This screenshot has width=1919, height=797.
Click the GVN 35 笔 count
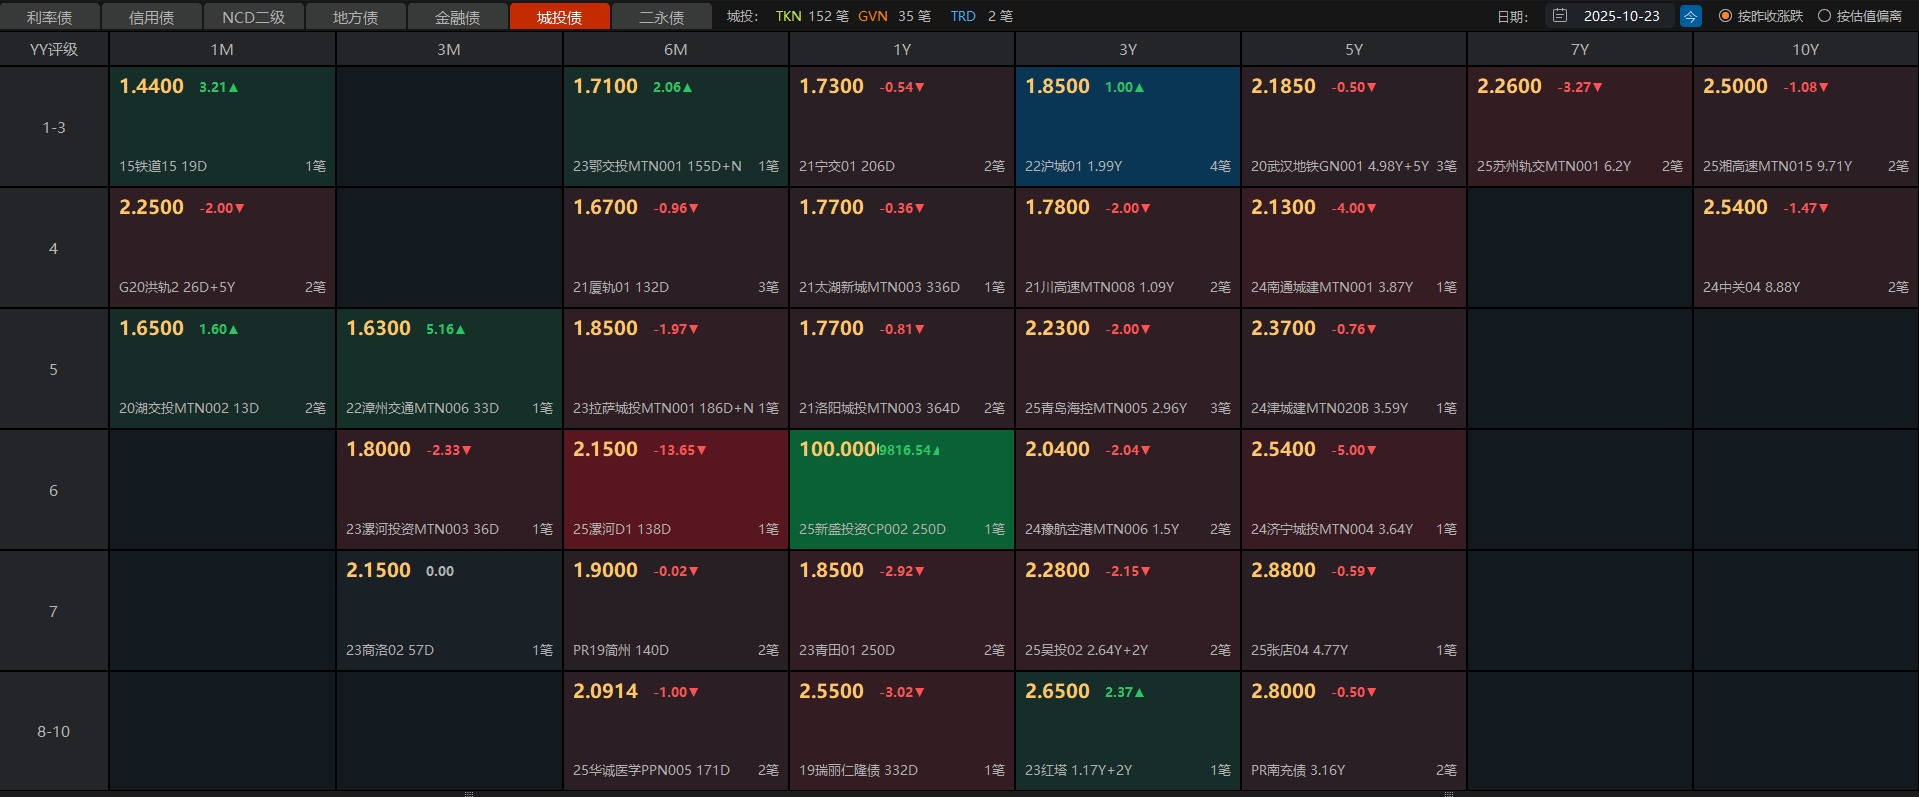coord(894,16)
